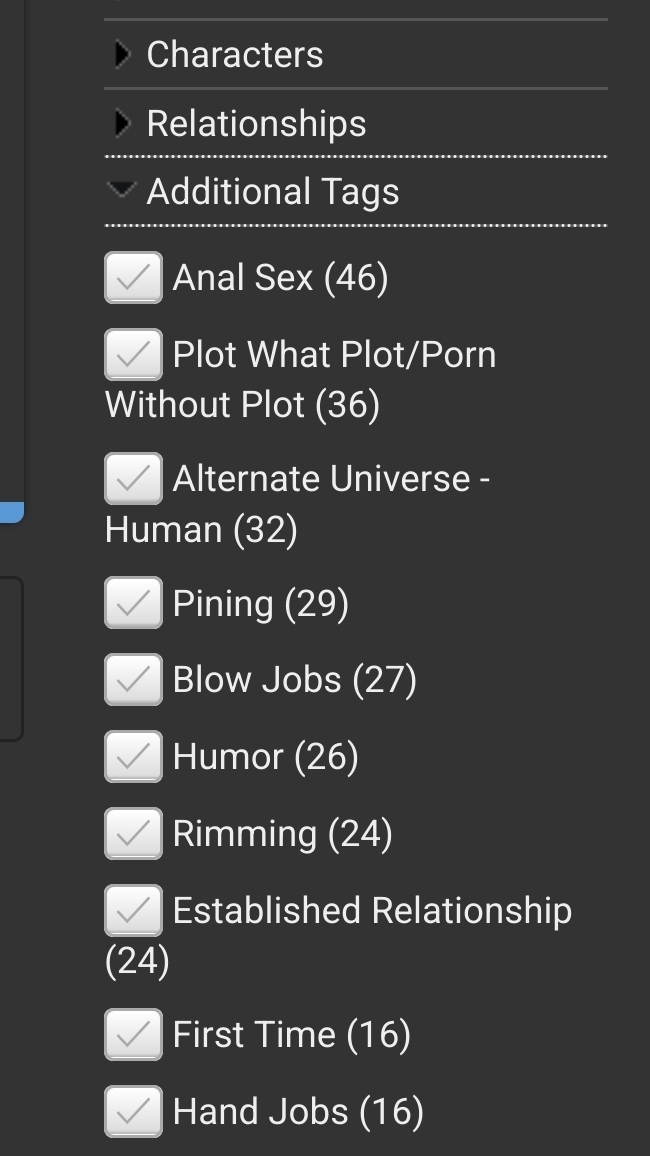Click the Pining (29) tag label

pos(260,603)
